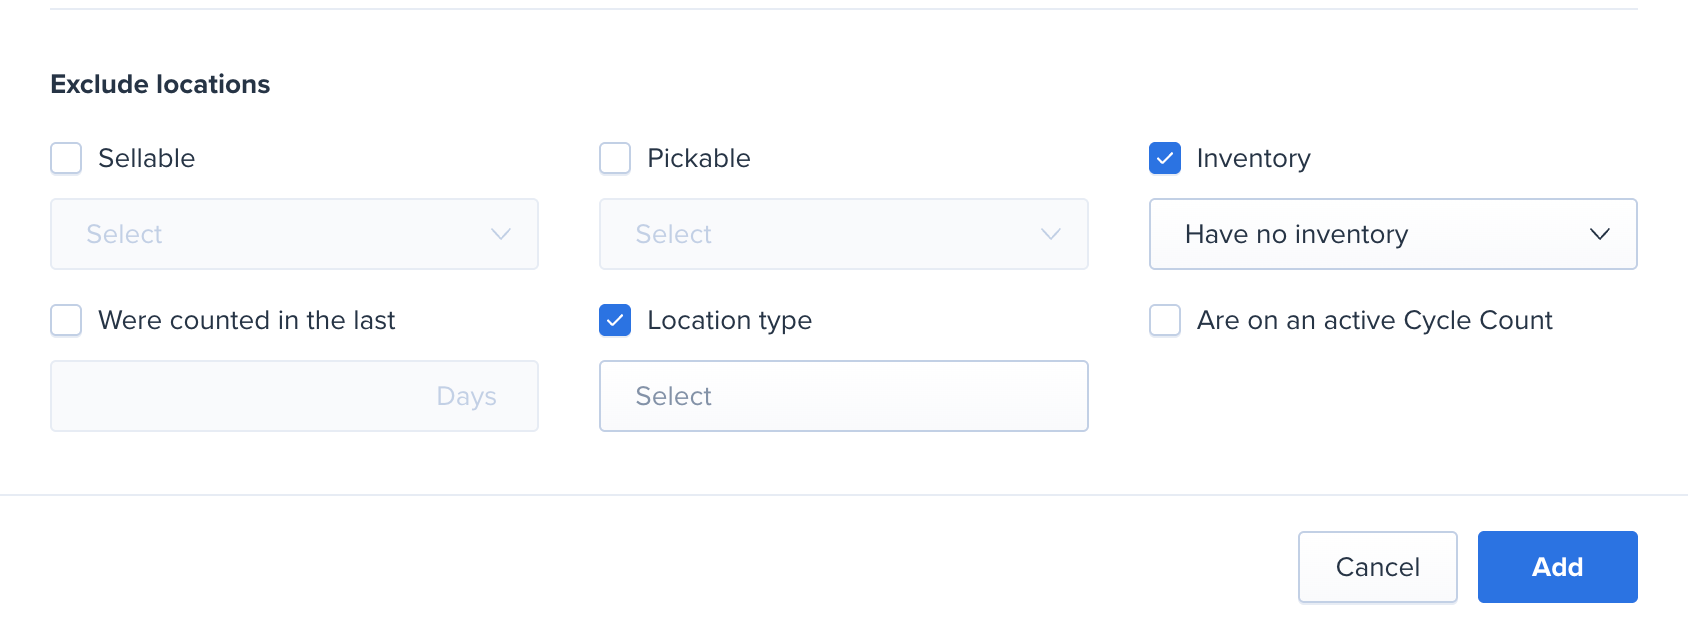Image resolution: width=1688 pixels, height=630 pixels.
Task: Click the Pickable label text
Action: [x=698, y=158]
